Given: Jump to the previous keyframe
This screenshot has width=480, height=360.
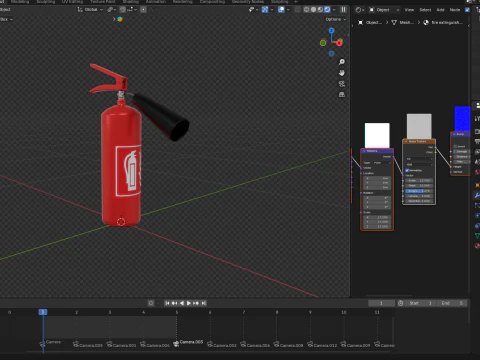Looking at the screenshot, I should tap(174, 303).
